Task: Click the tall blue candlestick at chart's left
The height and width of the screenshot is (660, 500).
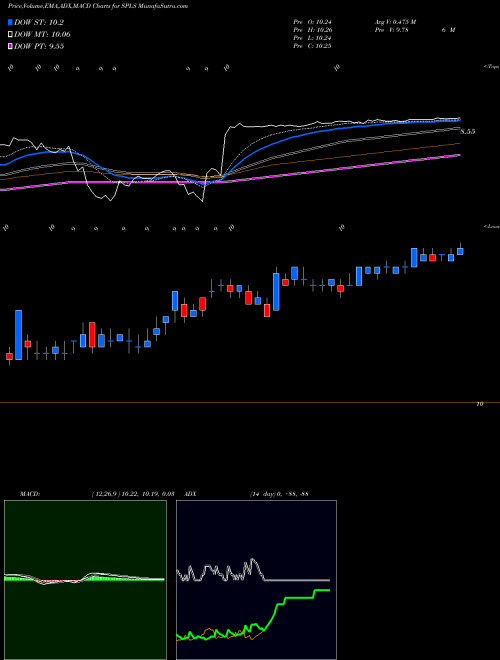Action: (x=19, y=335)
